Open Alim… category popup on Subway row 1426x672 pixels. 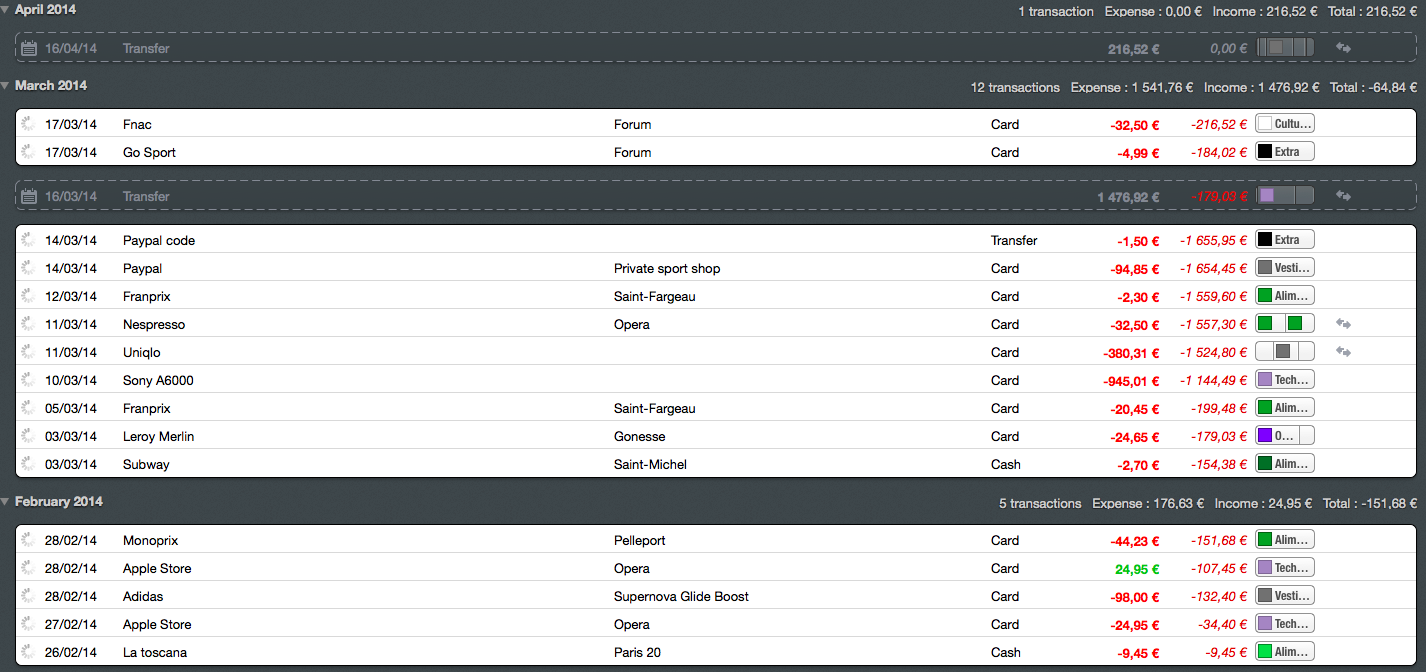pyautogui.click(x=1284, y=464)
